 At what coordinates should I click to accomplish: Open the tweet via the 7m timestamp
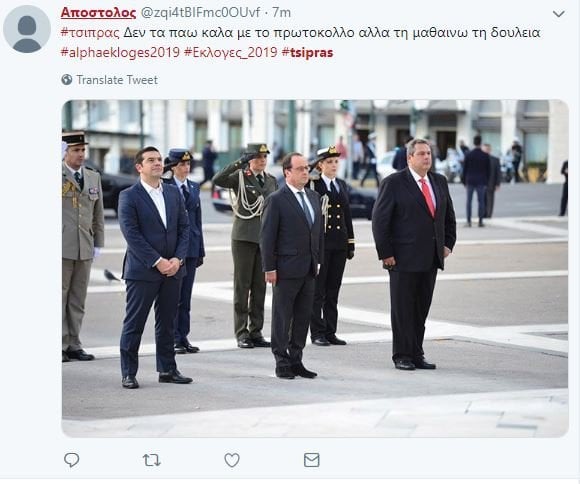click(281, 13)
